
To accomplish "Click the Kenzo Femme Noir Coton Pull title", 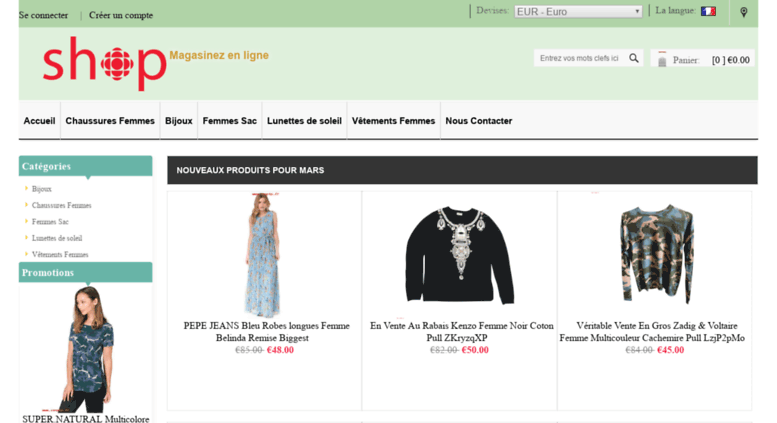I will click(x=461, y=331).
